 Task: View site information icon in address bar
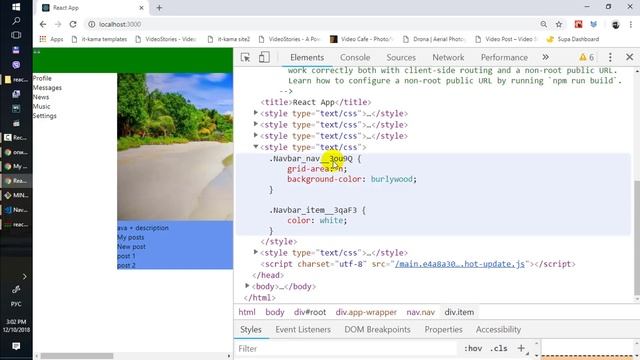(x=91, y=24)
